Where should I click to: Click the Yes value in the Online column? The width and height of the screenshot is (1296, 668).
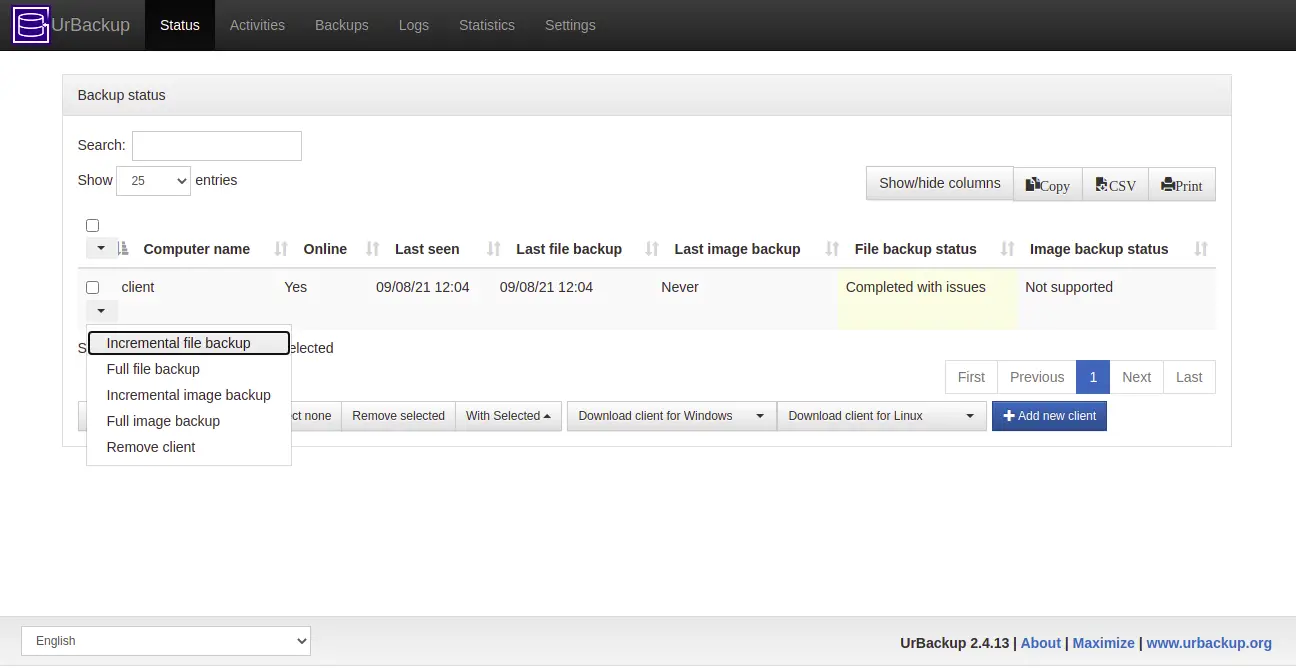click(296, 287)
